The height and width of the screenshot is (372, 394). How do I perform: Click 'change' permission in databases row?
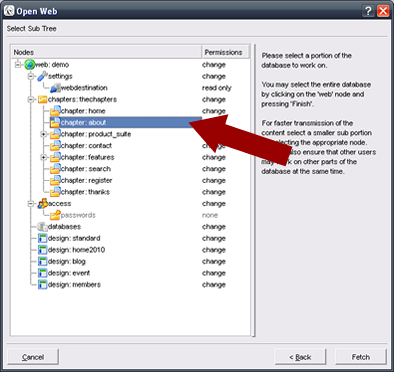click(x=214, y=227)
